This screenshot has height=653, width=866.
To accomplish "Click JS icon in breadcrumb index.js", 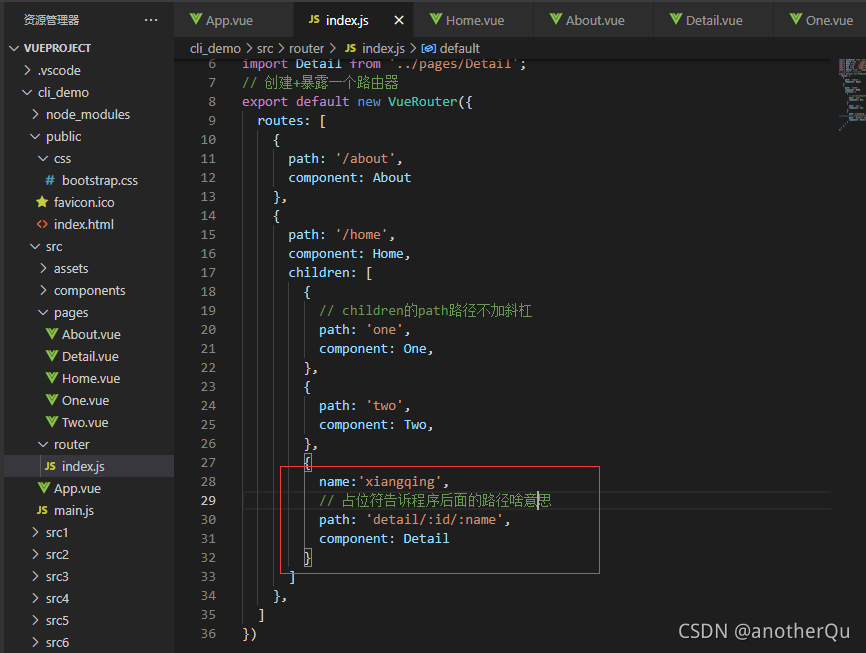I will point(350,48).
